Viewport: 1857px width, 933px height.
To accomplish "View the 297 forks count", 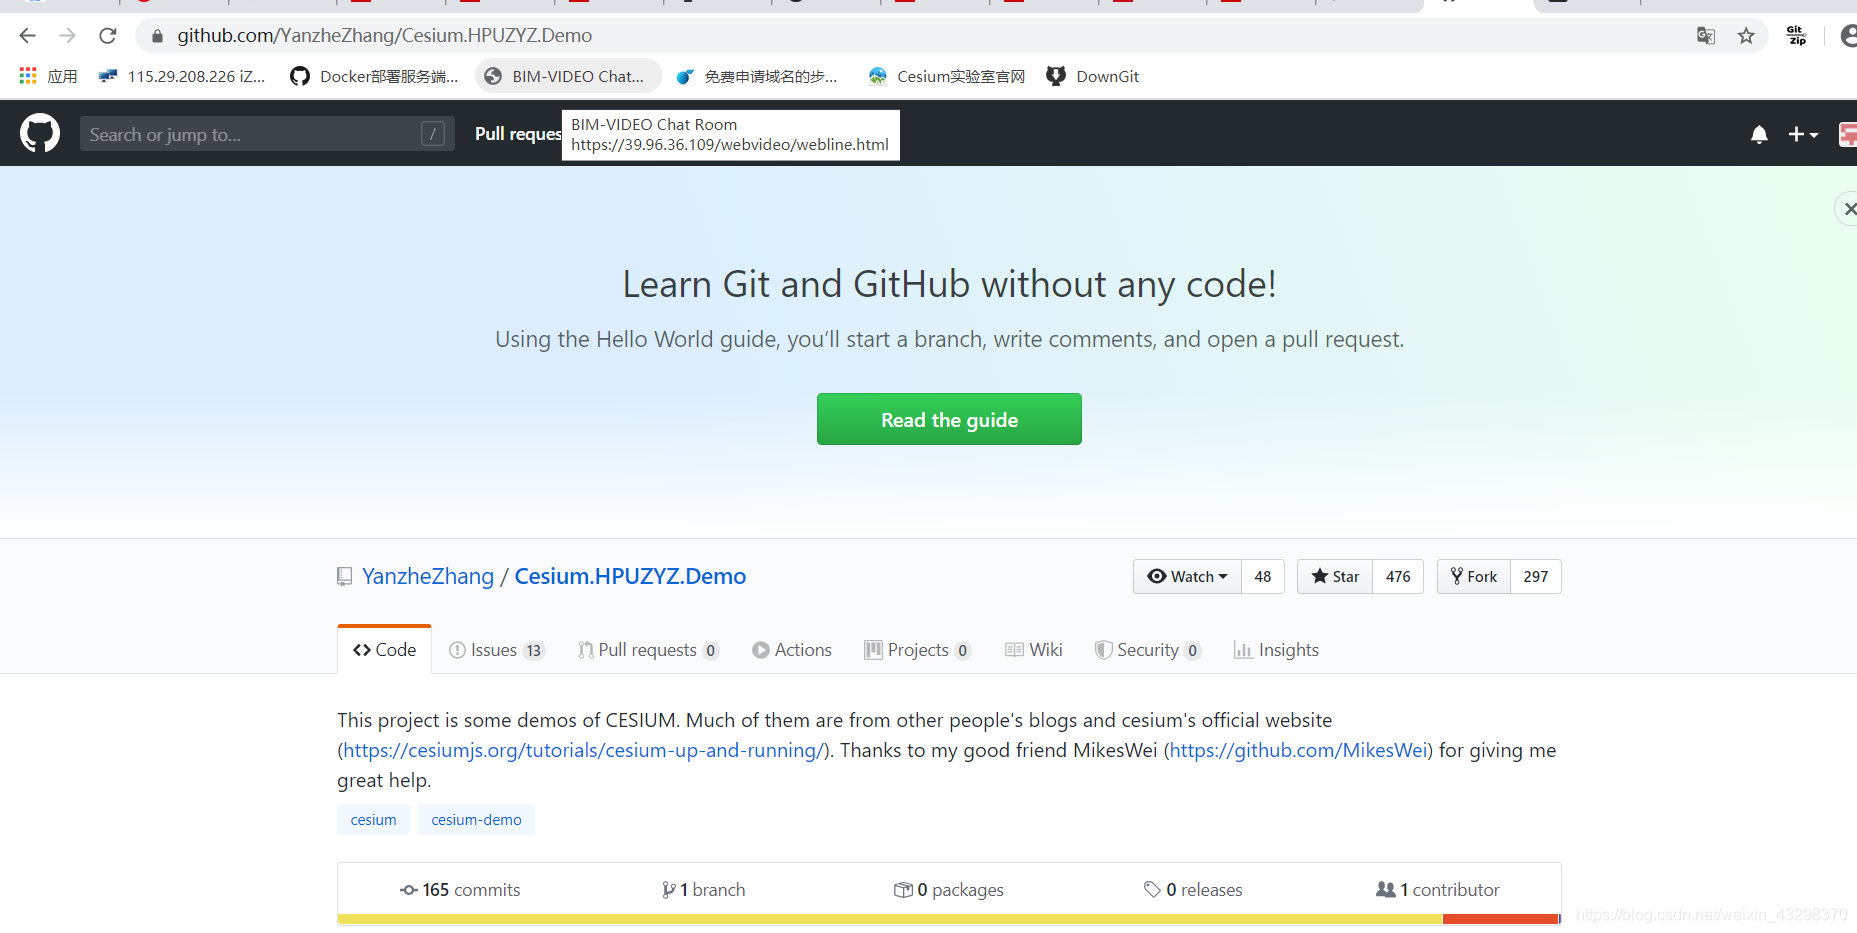I will (x=1536, y=577).
